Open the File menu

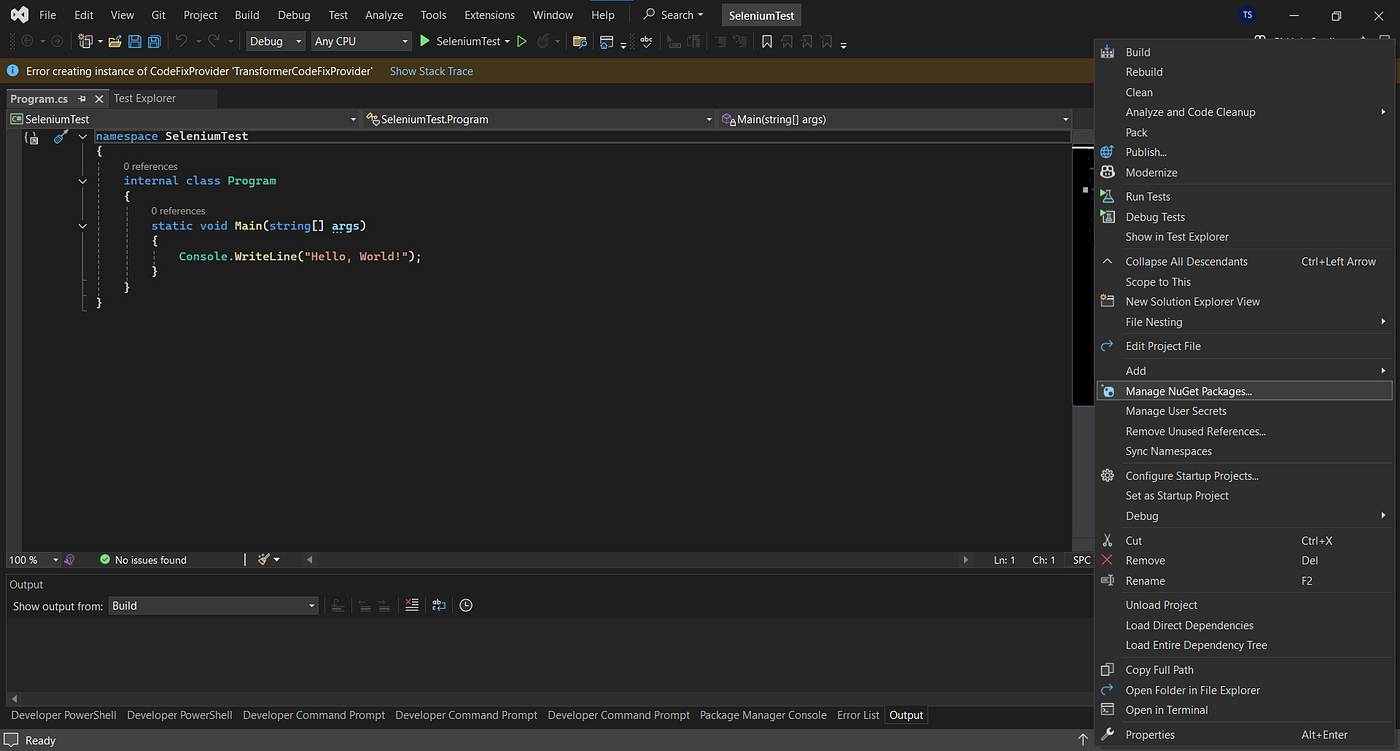[x=47, y=15]
